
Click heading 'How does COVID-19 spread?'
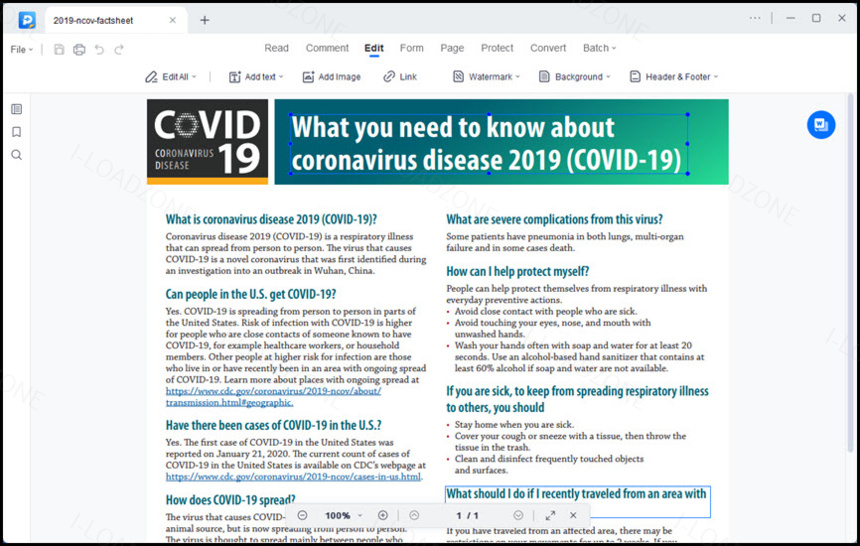230,500
